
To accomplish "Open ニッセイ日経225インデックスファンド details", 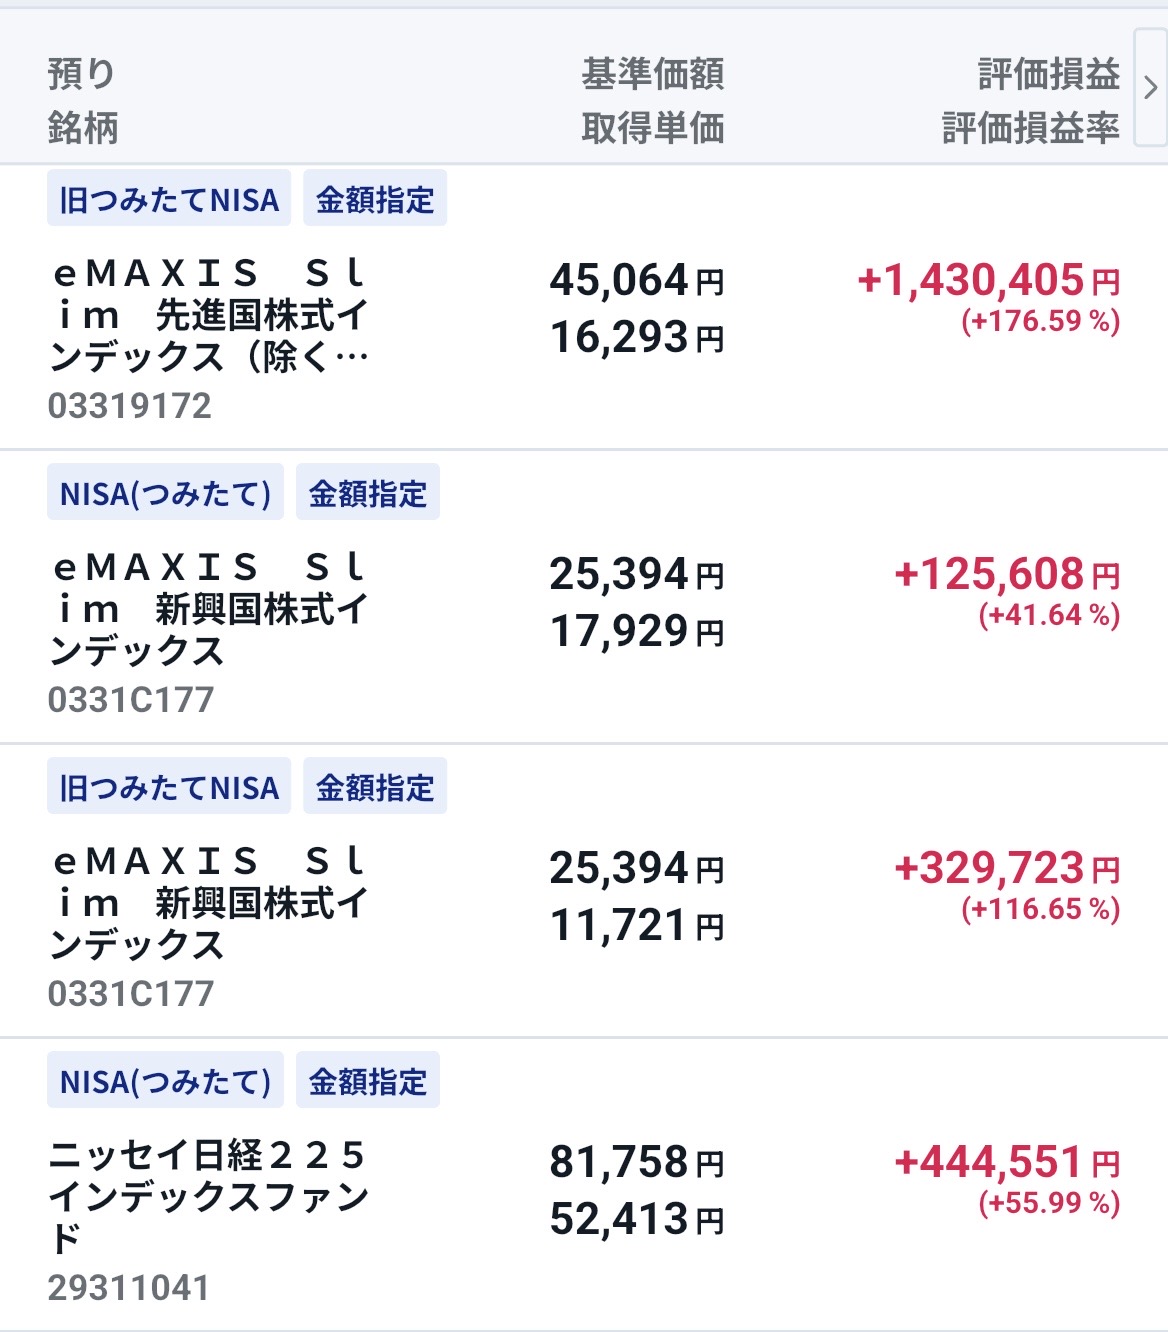I will [584, 1185].
